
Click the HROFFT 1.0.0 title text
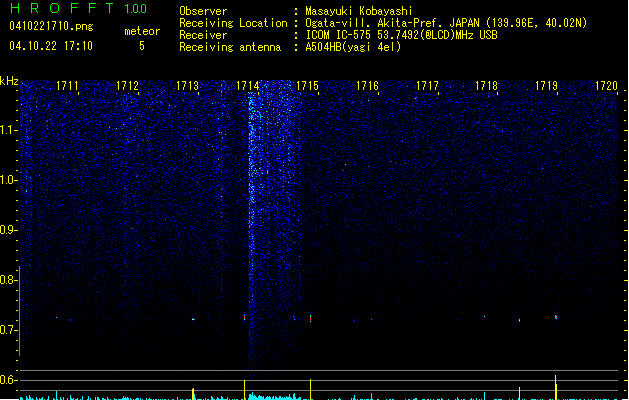(79, 8)
